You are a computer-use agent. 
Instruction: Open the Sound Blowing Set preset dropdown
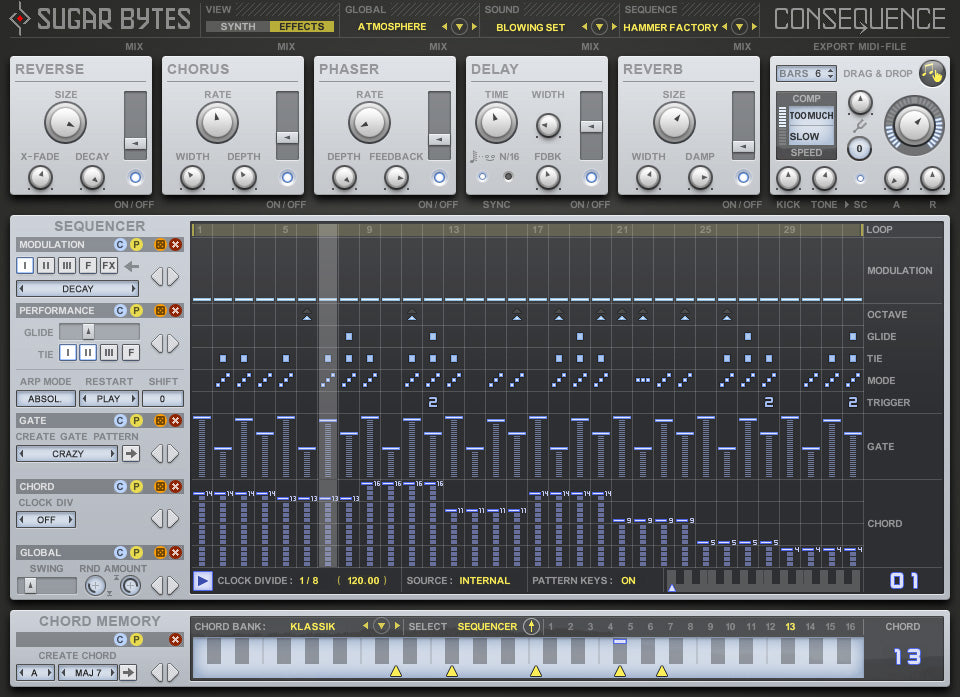click(599, 27)
